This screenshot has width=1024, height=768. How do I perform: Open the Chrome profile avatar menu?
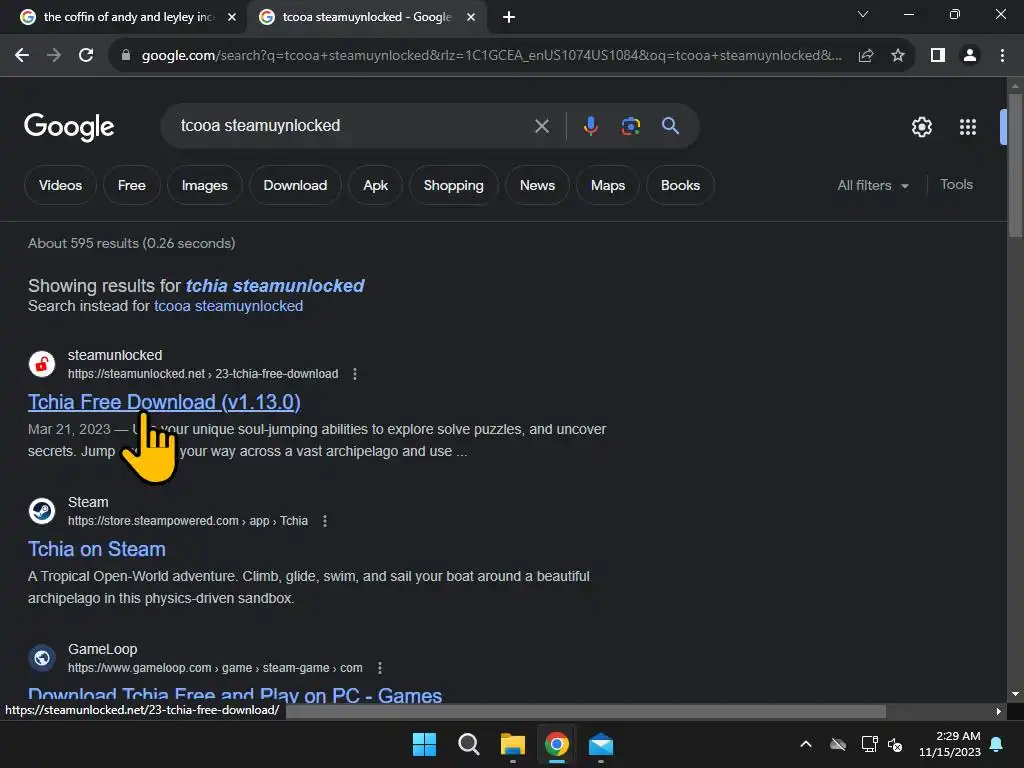click(970, 56)
